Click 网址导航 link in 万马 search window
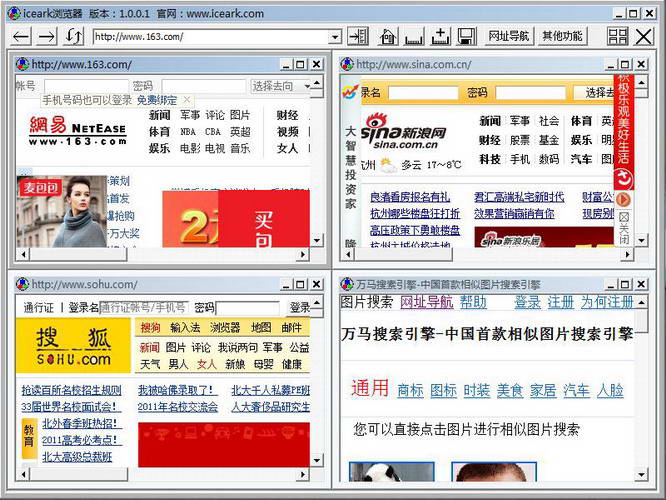 pyautogui.click(x=427, y=302)
